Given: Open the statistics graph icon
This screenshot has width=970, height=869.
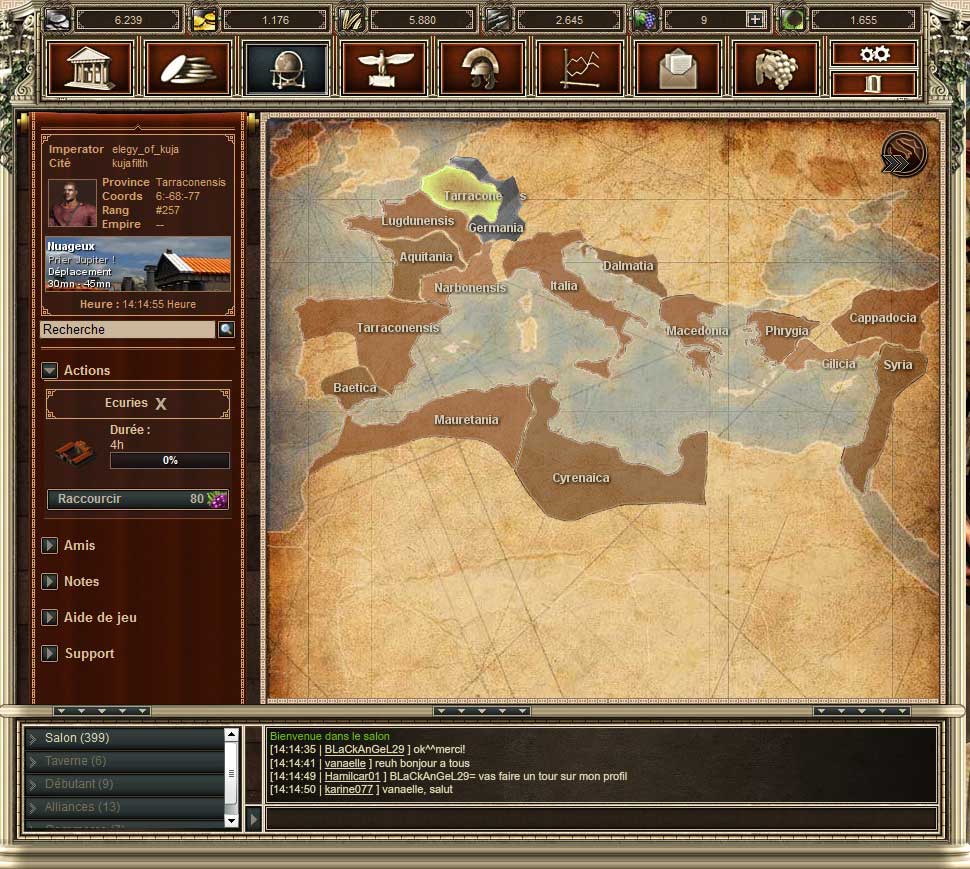Looking at the screenshot, I should click(580, 68).
